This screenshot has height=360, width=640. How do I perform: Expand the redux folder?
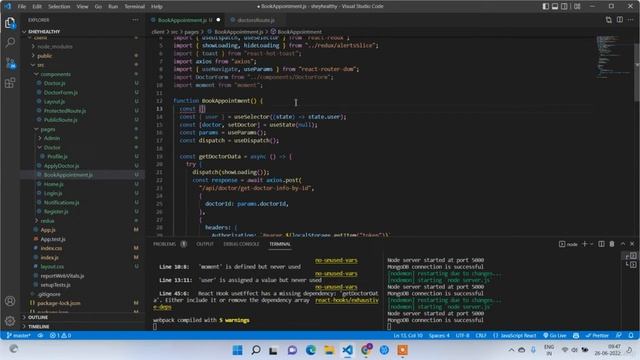point(47,221)
